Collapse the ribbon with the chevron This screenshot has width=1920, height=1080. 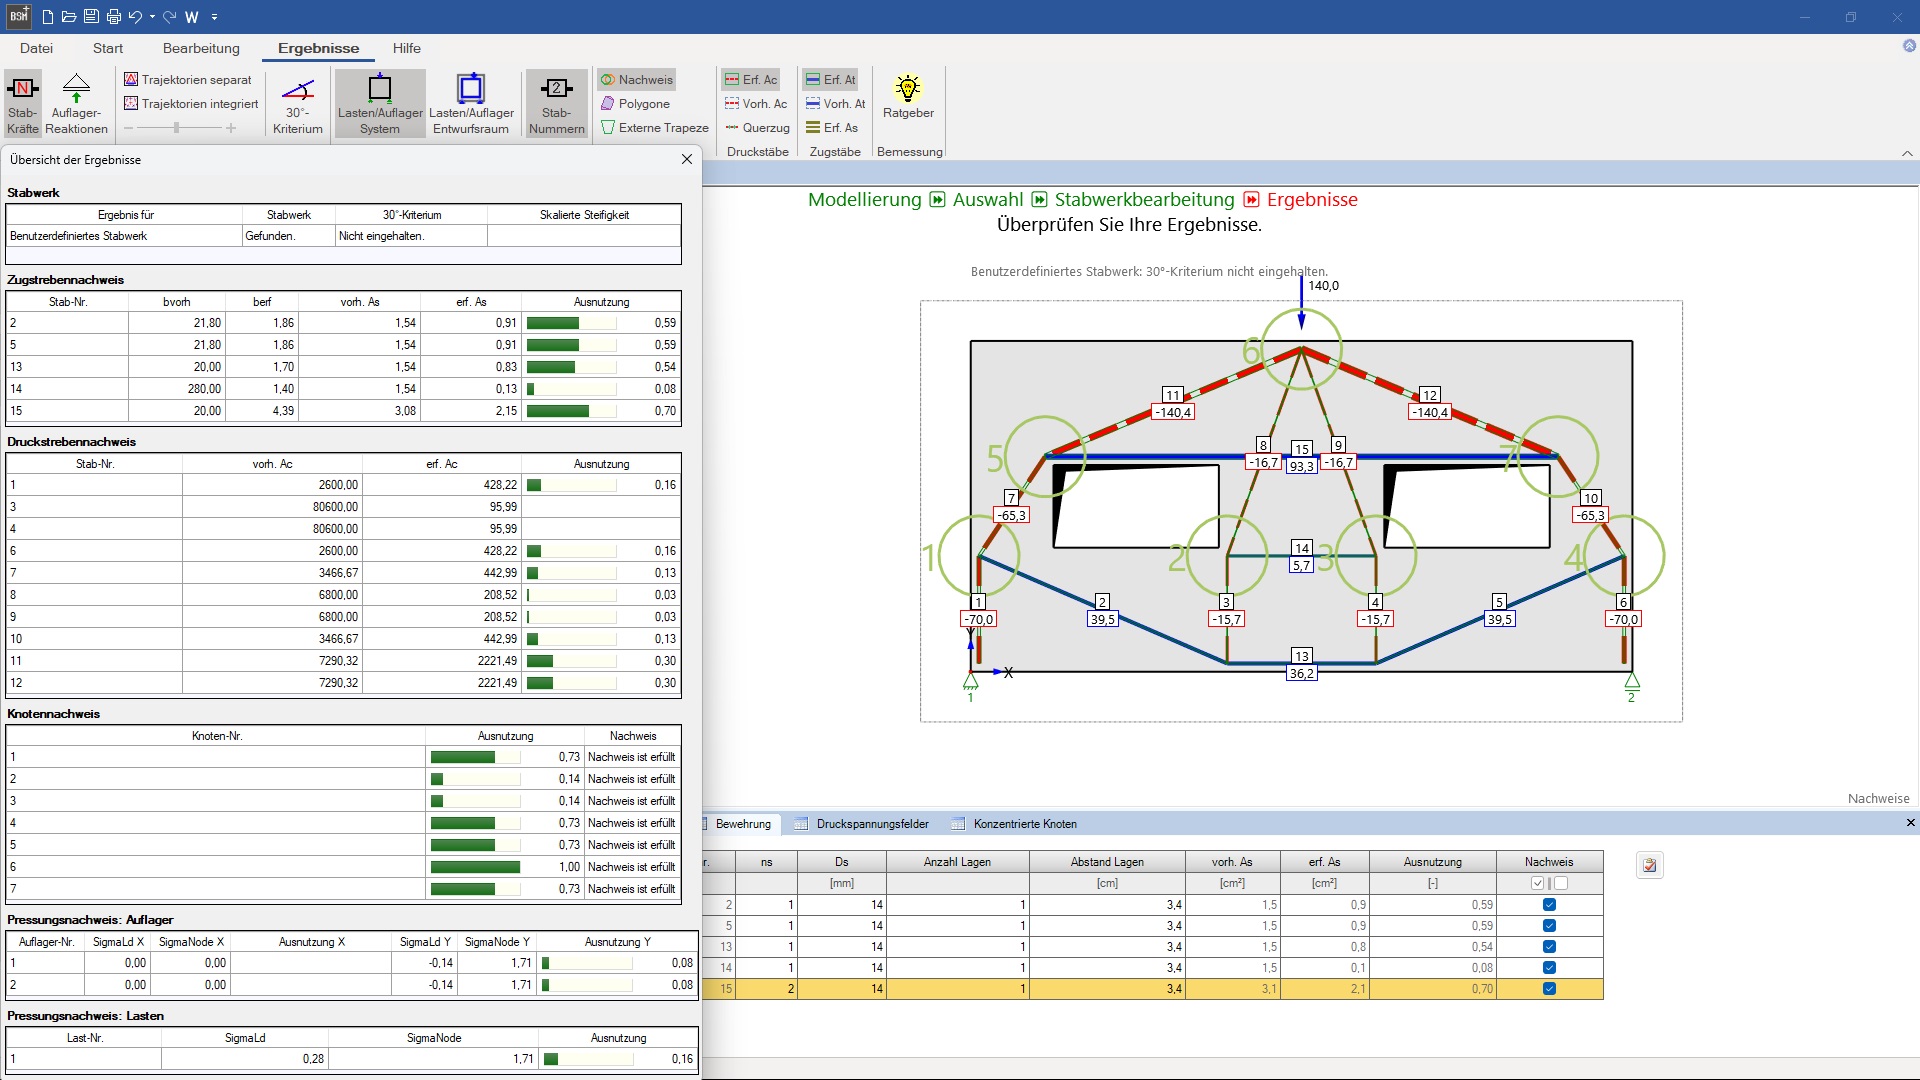[1907, 153]
